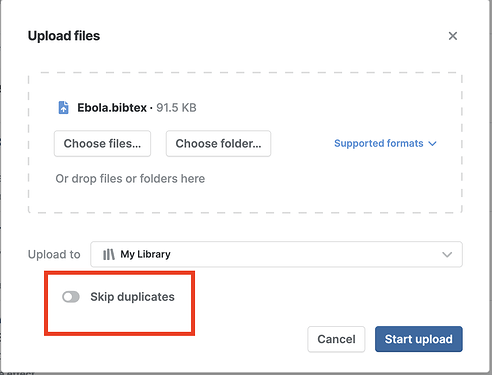
Task: Open the Choose files… picker
Action: [102, 144]
